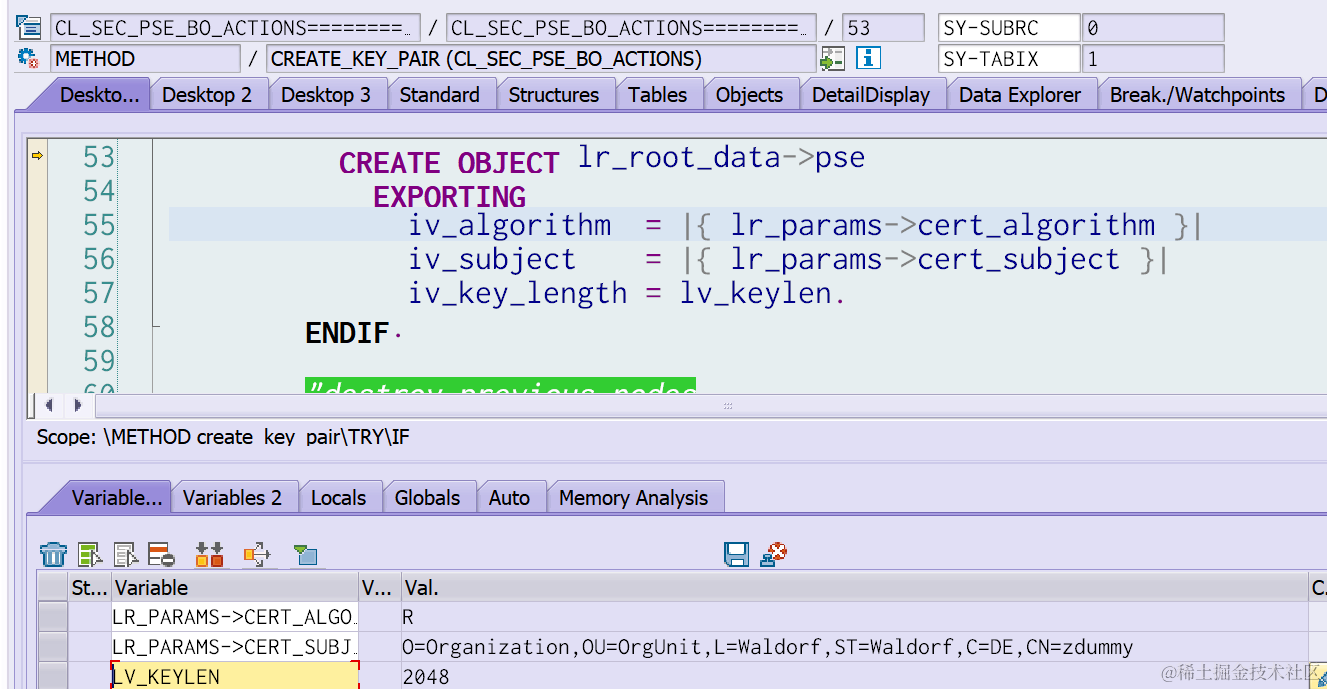Click the editor horizontal scroll left arrow

[48, 406]
